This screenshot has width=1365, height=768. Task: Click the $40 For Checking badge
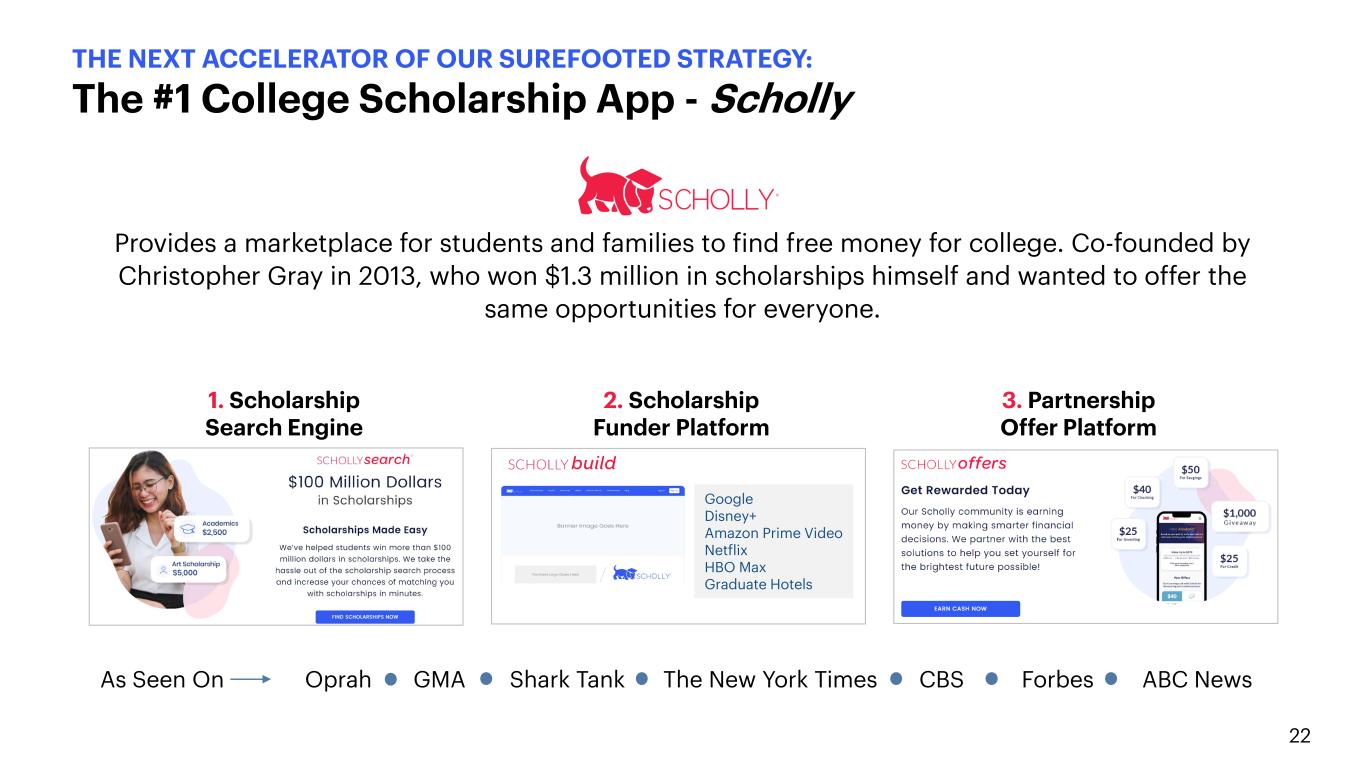pos(1142,491)
